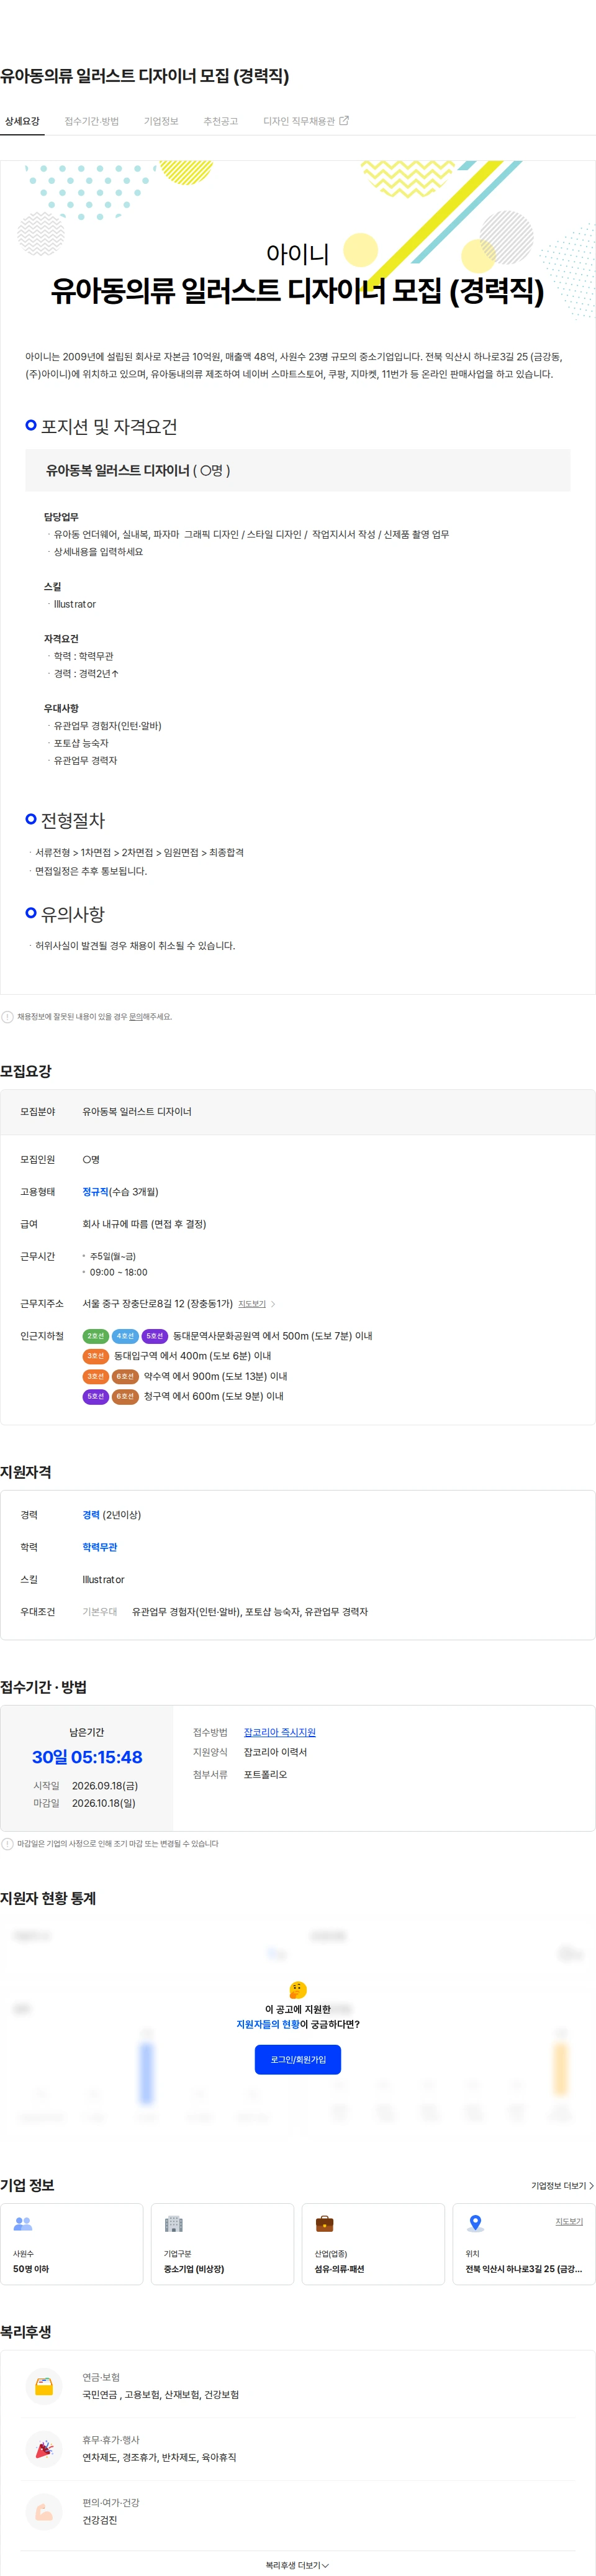This screenshot has height=2576, width=596.
Task: Click the briefcase icon in the 산업(업종) card
Action: (x=325, y=2223)
